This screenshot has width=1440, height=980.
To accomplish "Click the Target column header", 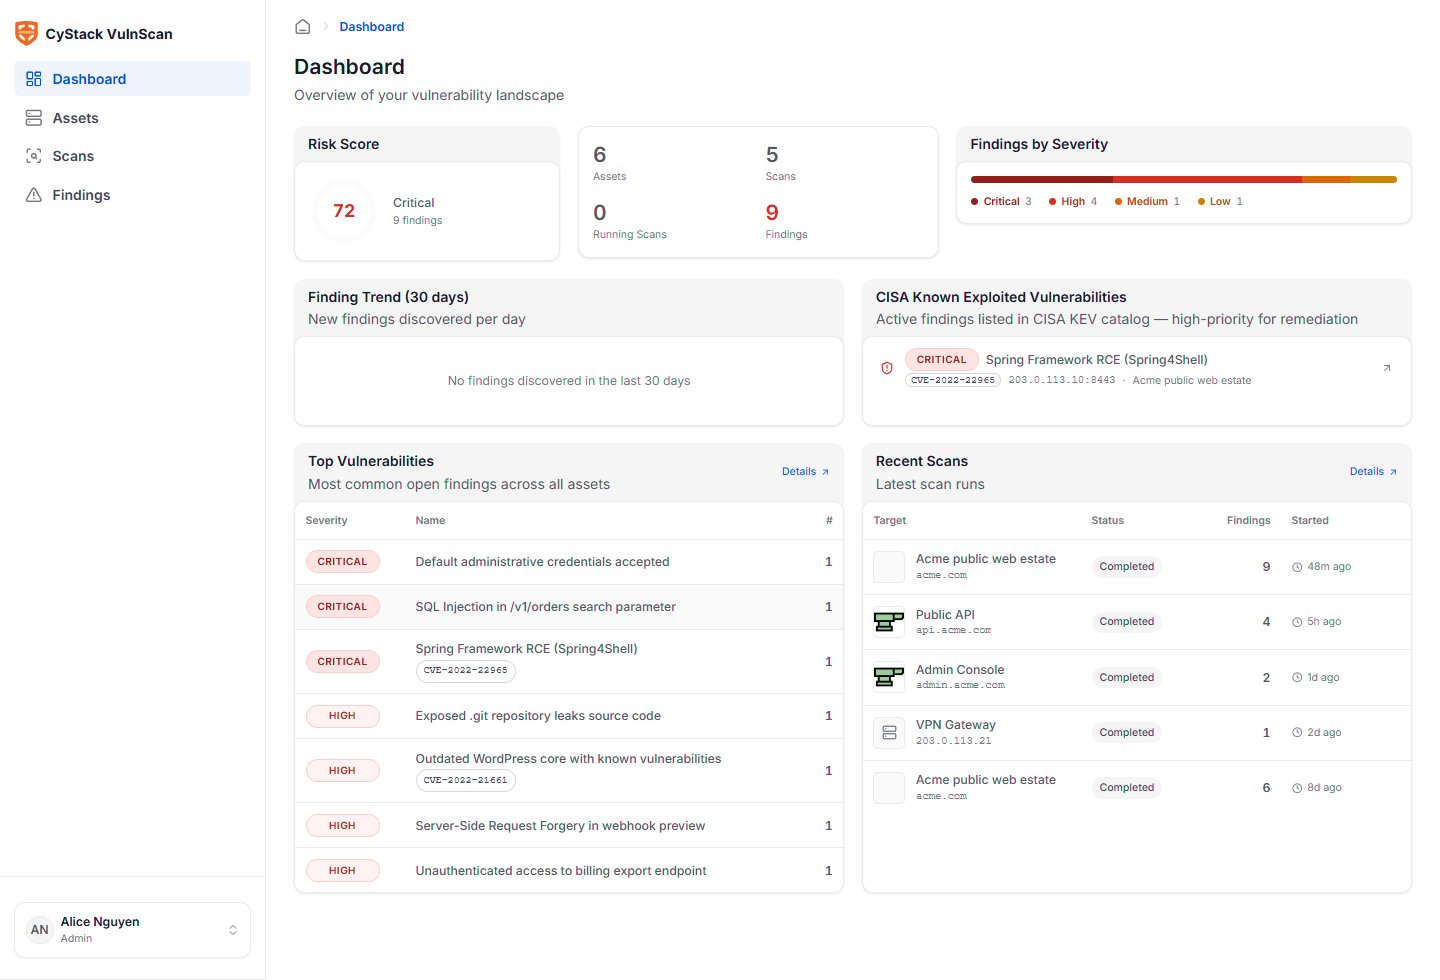I will click(890, 521).
